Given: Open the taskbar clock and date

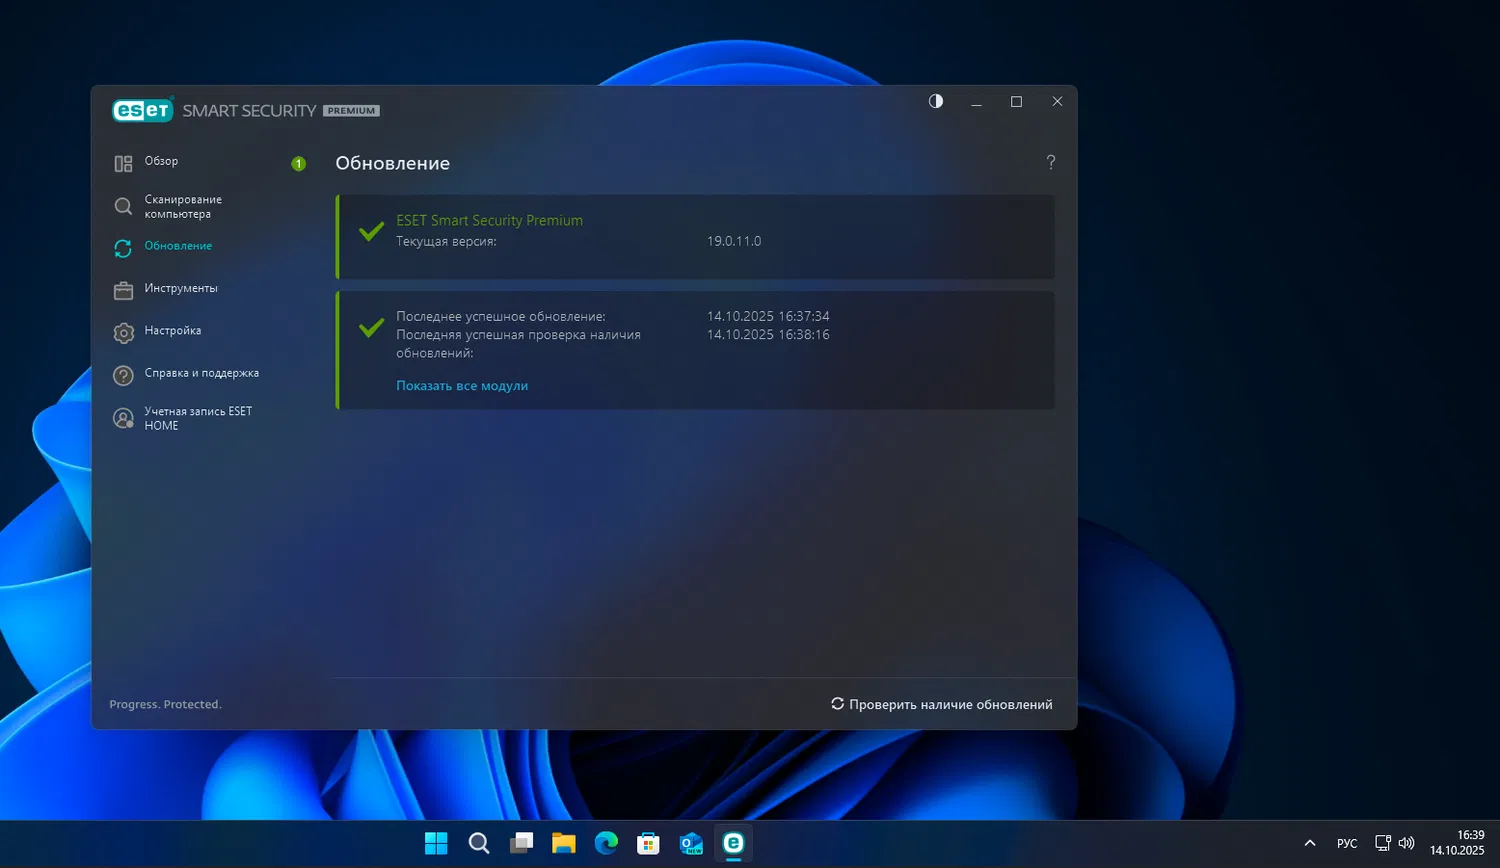Looking at the screenshot, I should (x=1457, y=843).
